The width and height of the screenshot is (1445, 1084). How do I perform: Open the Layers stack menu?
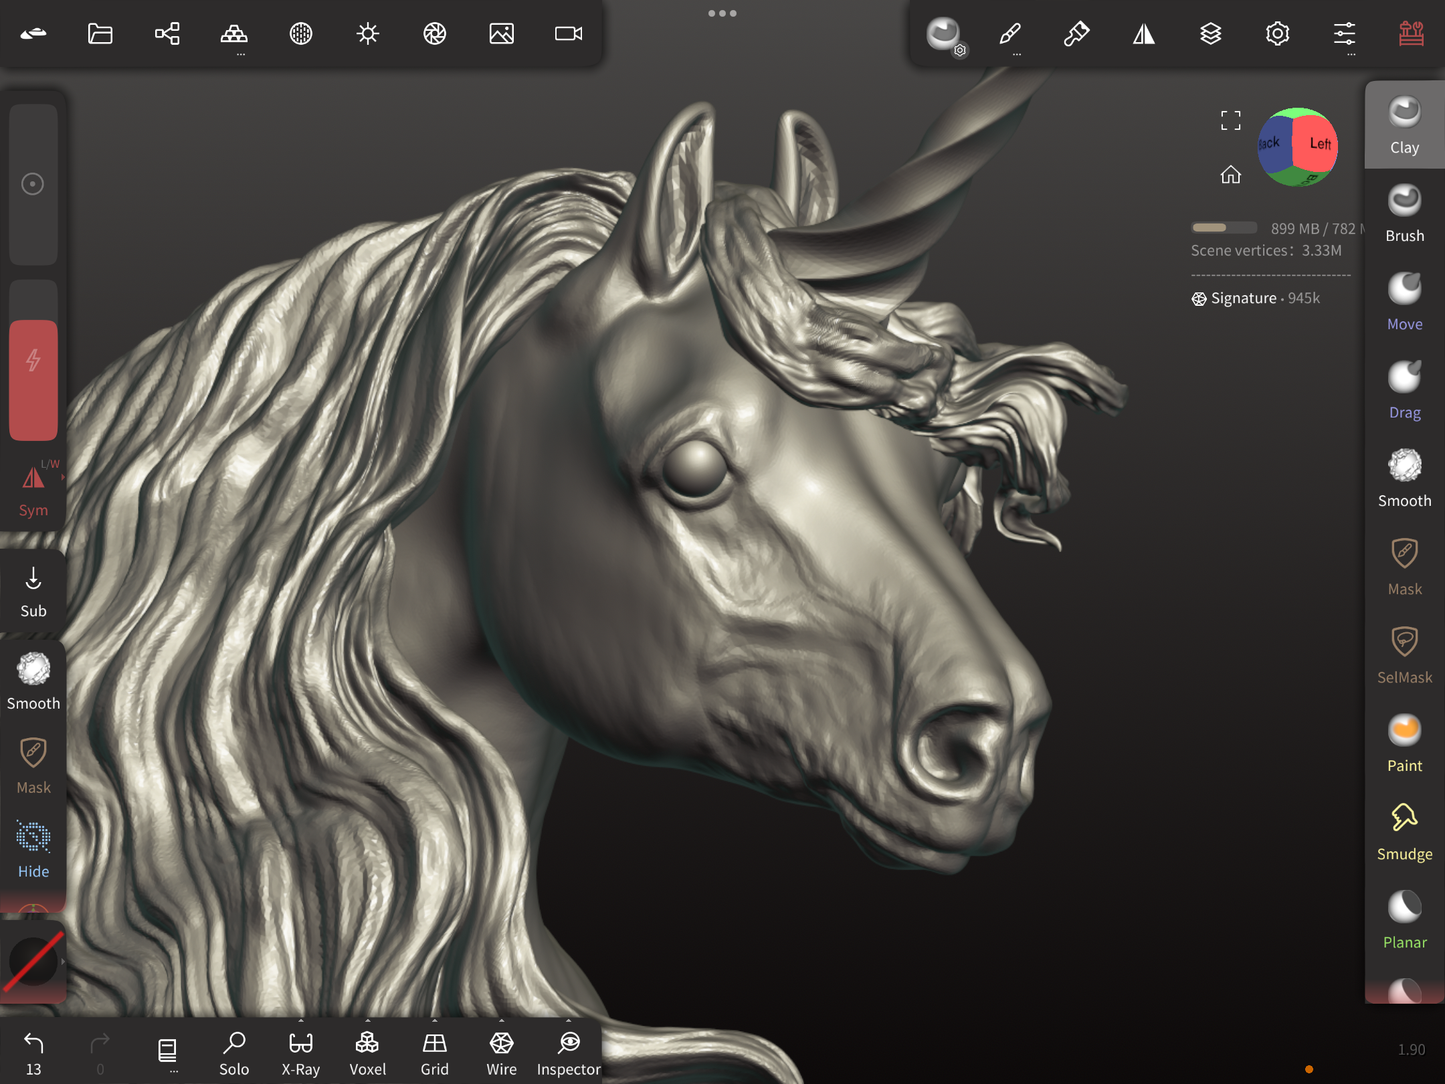(x=1210, y=34)
